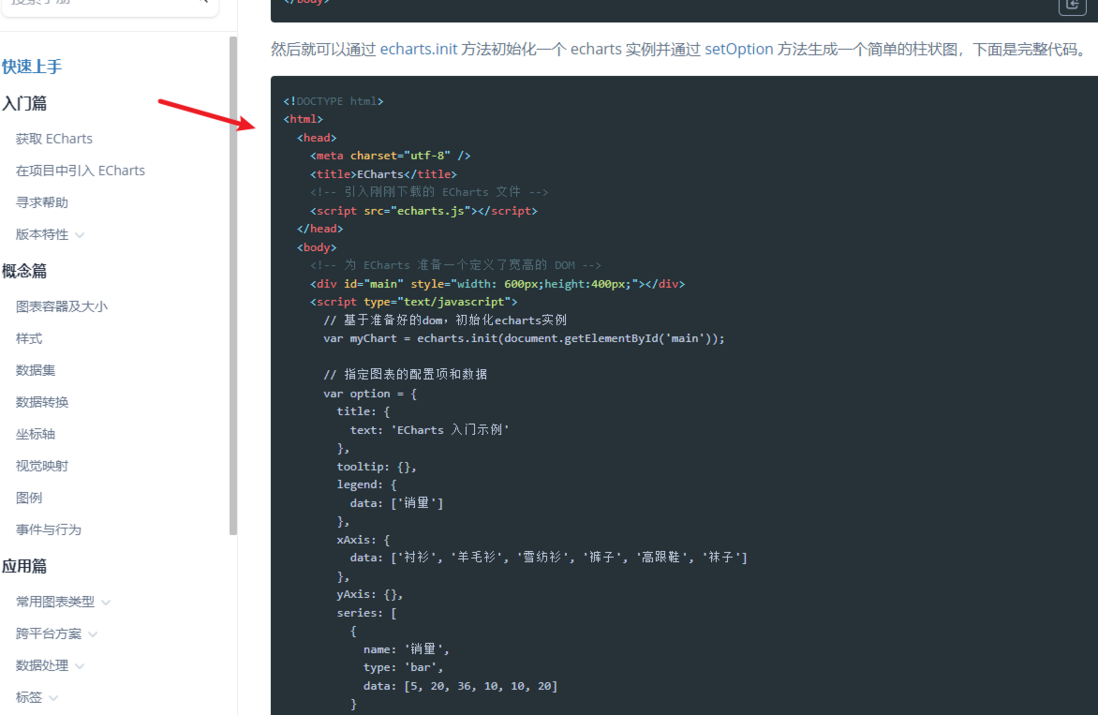
Task: Click the chevron beside 标签
Action: 54,698
